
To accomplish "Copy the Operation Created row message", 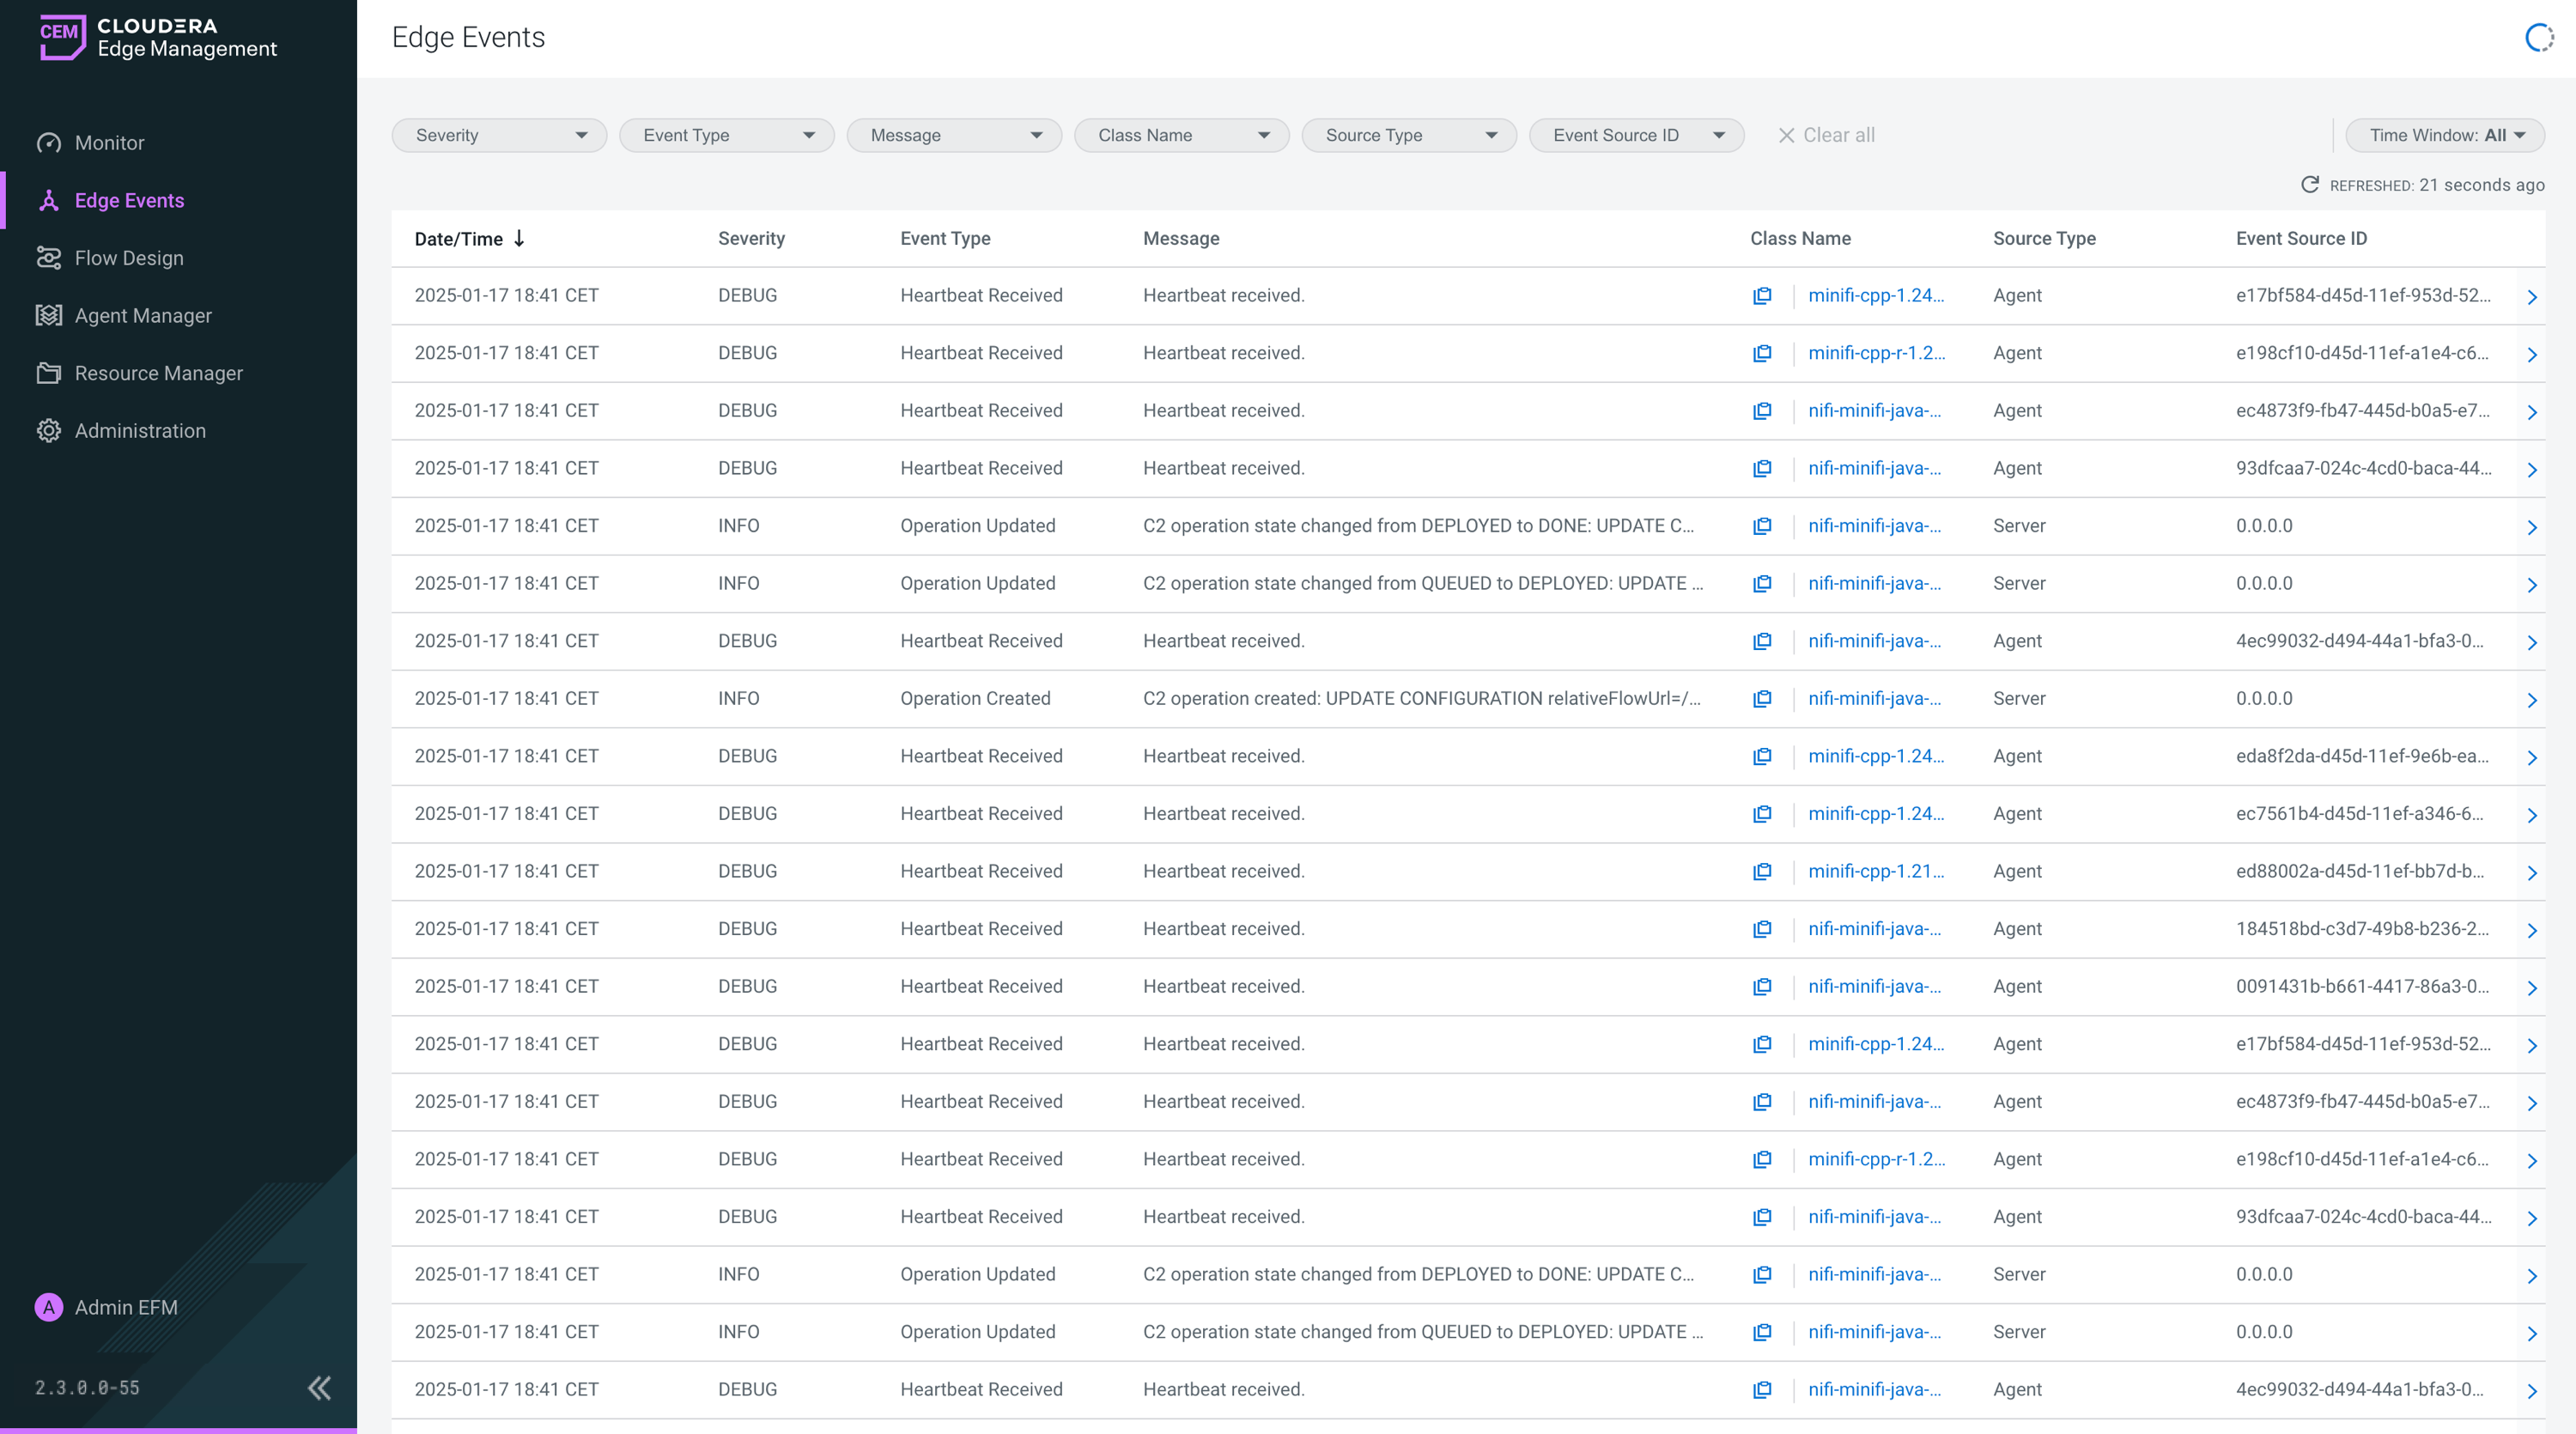I will (x=1762, y=699).
